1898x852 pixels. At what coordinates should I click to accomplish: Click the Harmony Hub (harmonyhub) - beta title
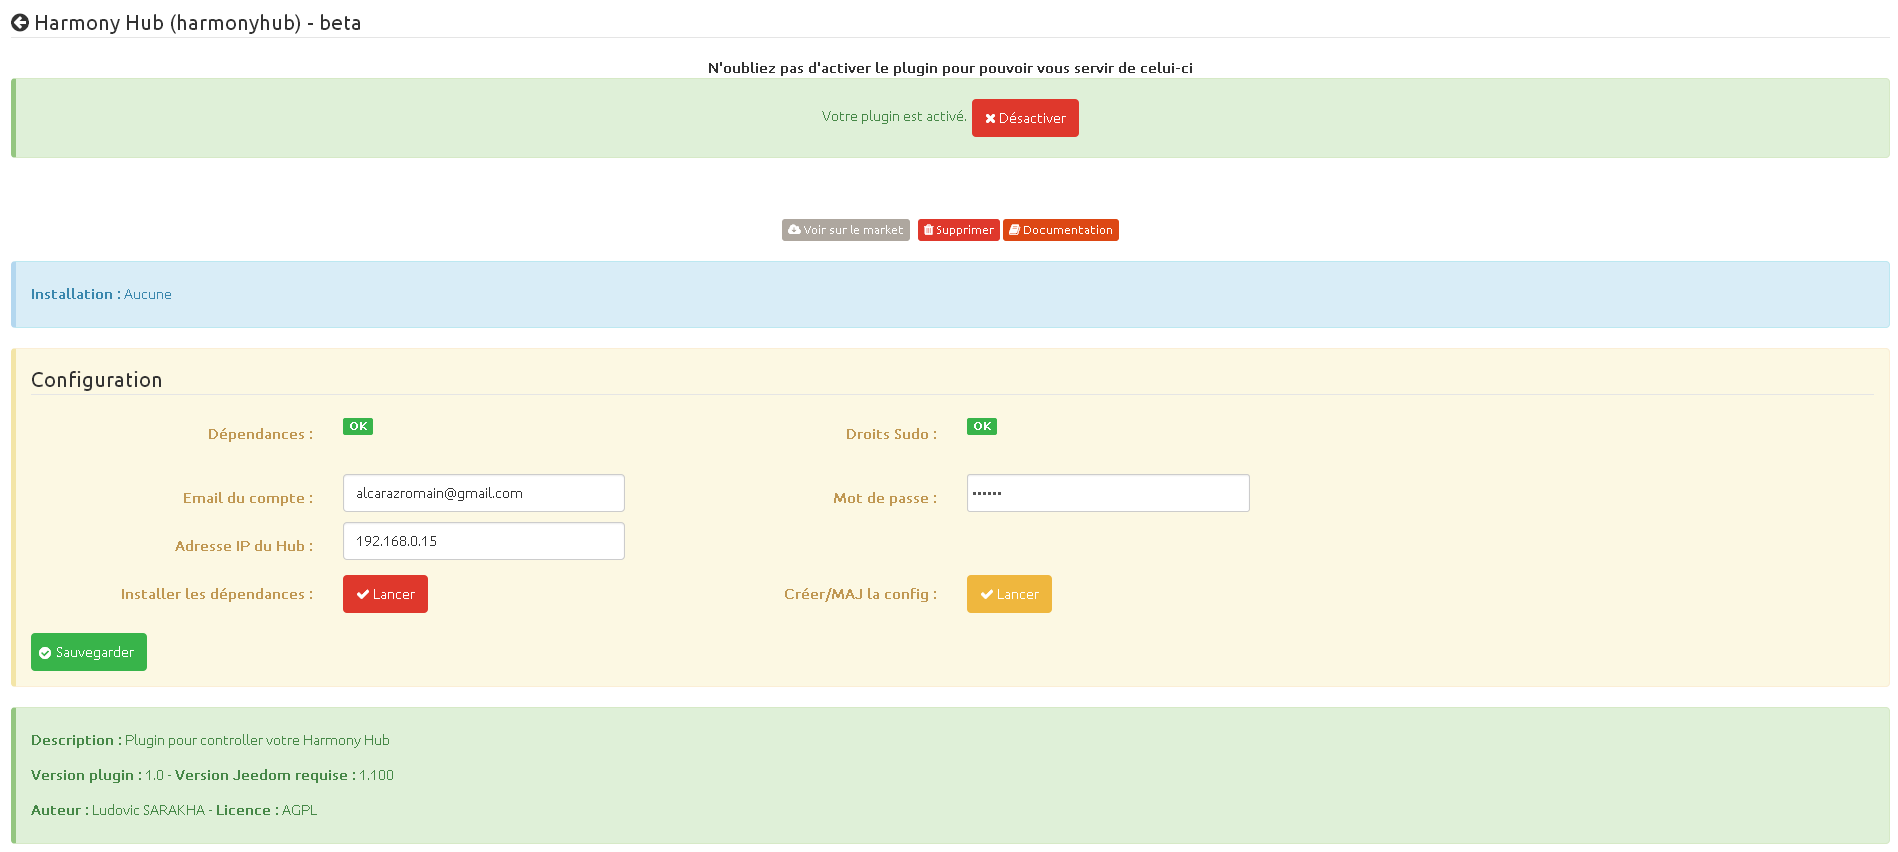click(198, 23)
